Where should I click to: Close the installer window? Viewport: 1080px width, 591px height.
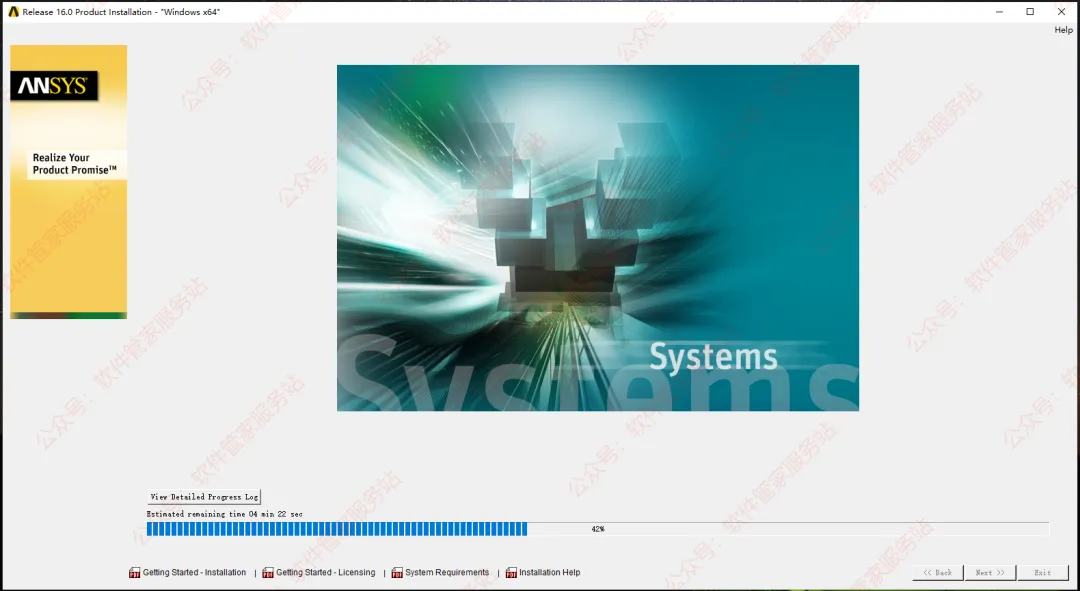pyautogui.click(x=1061, y=12)
